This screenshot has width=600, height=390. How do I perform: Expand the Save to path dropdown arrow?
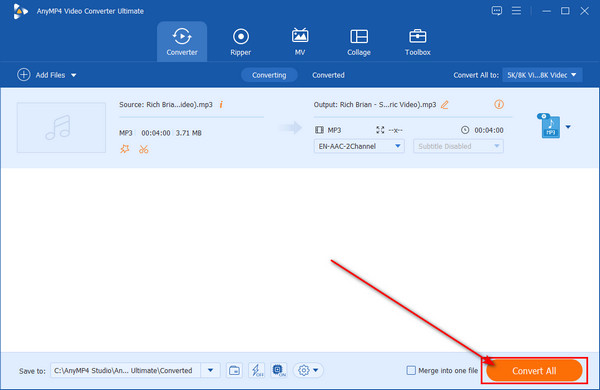coord(210,370)
